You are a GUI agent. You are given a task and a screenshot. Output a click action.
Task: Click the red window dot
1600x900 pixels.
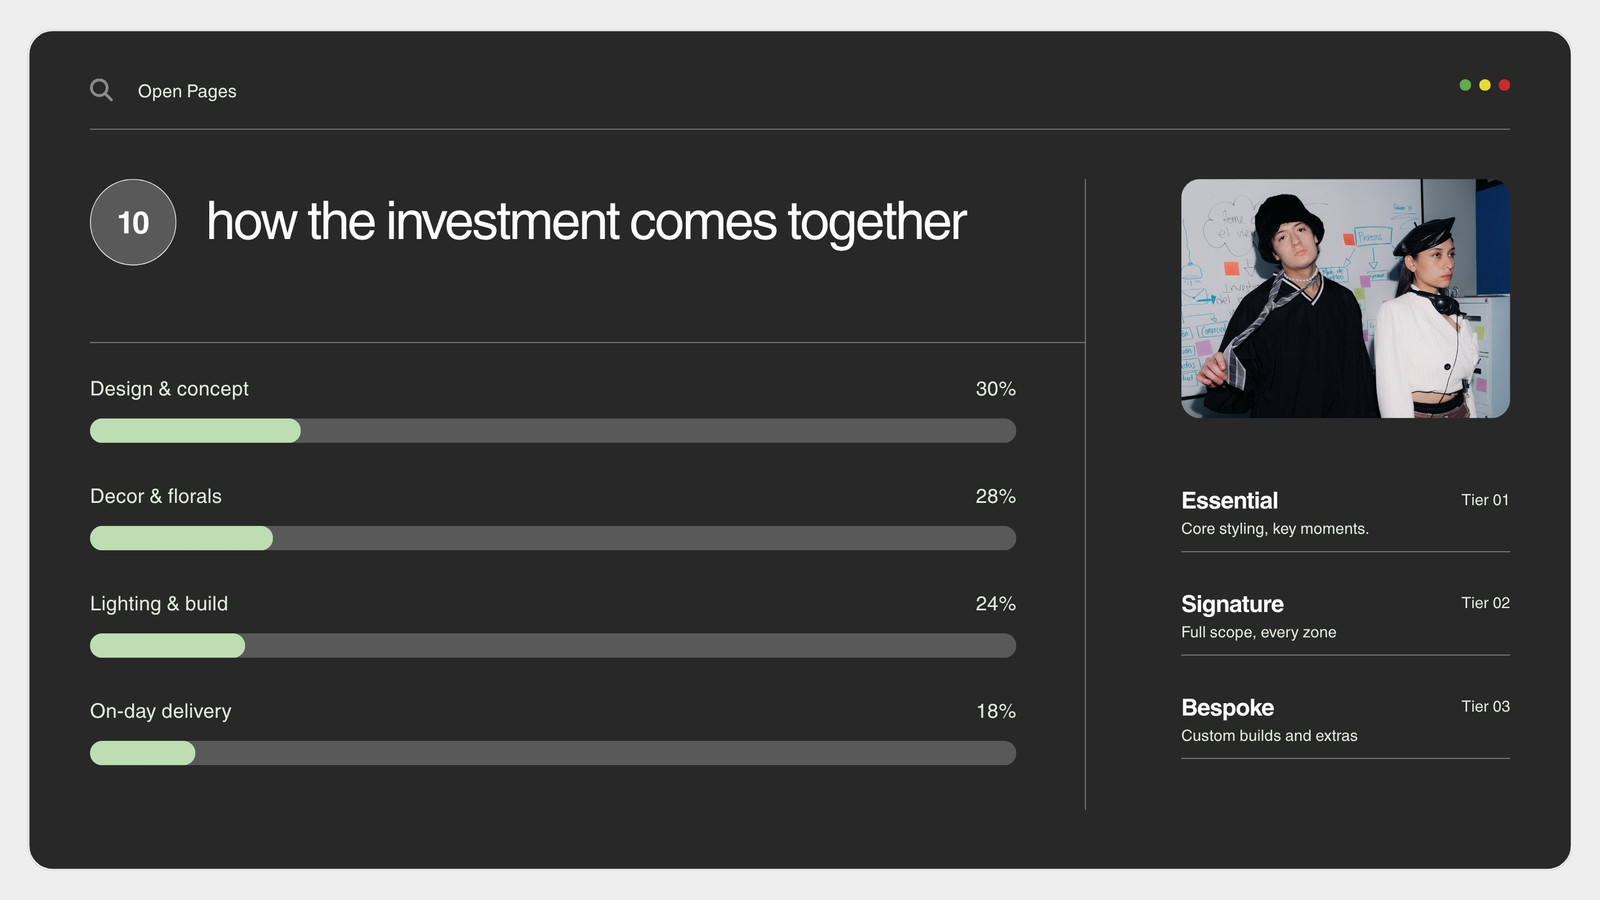pos(1504,85)
